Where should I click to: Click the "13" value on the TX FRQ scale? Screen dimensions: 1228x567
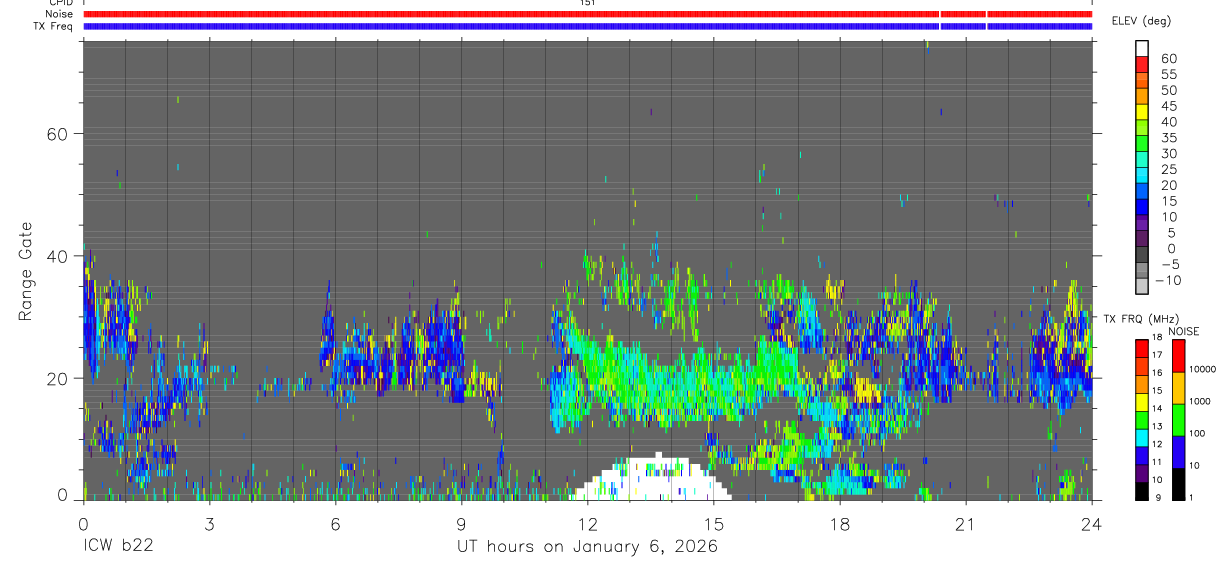click(1156, 426)
